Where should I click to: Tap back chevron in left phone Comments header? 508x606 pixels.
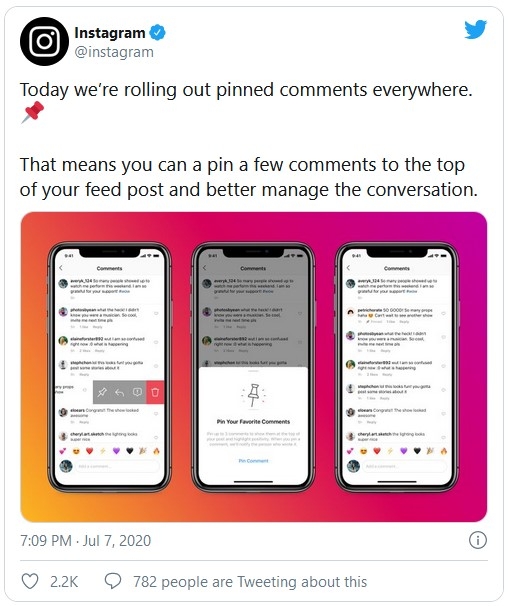(61, 268)
